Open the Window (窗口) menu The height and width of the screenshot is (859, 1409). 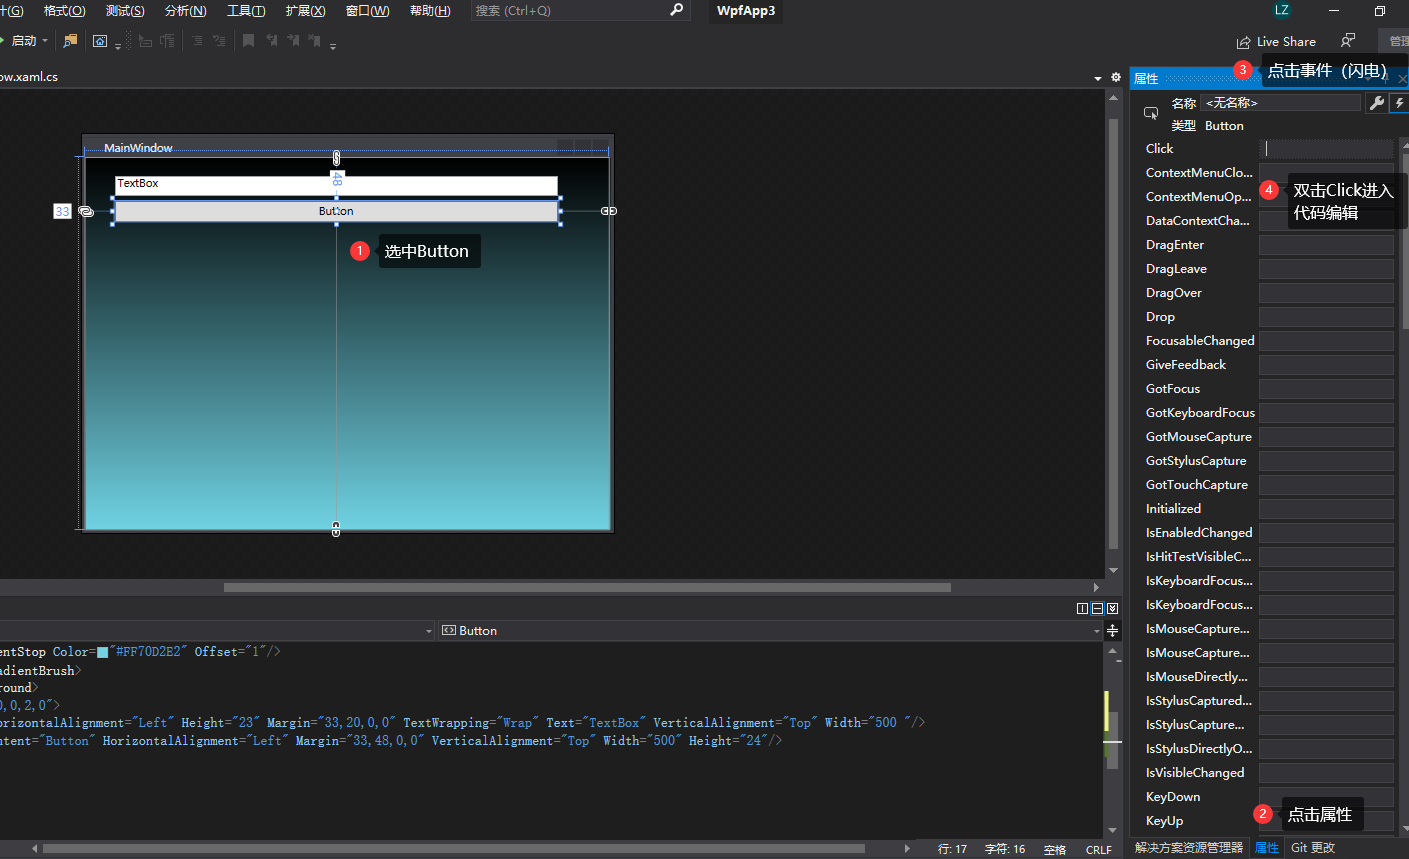click(367, 10)
